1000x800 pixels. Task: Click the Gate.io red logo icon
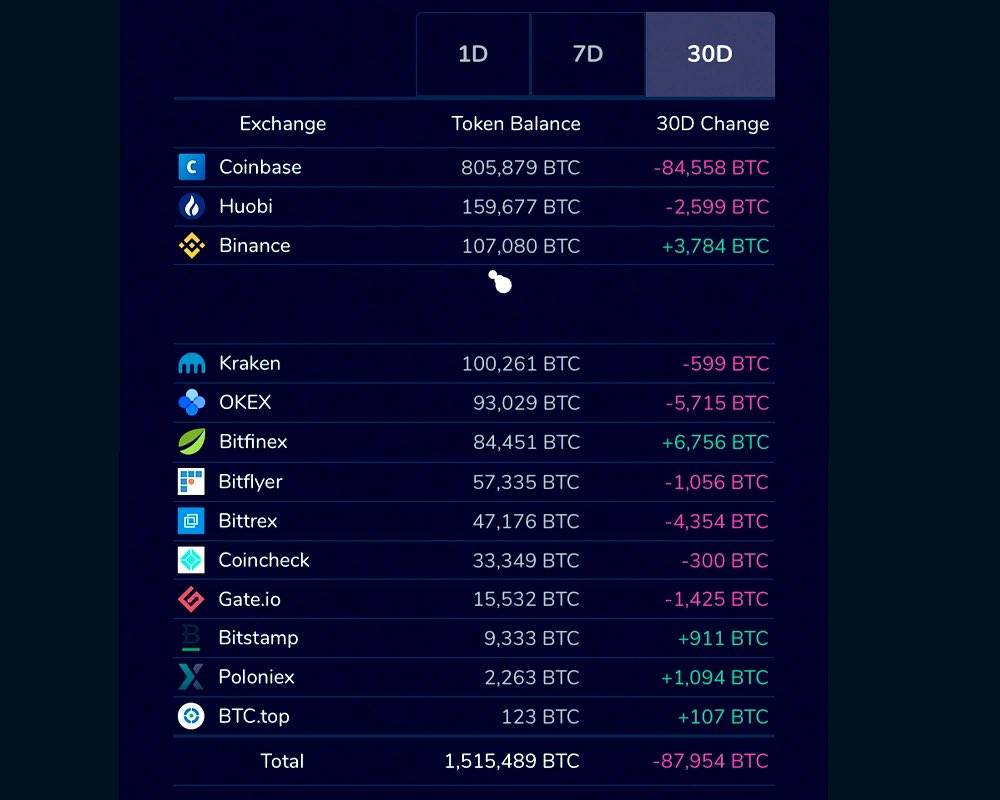tap(191, 599)
